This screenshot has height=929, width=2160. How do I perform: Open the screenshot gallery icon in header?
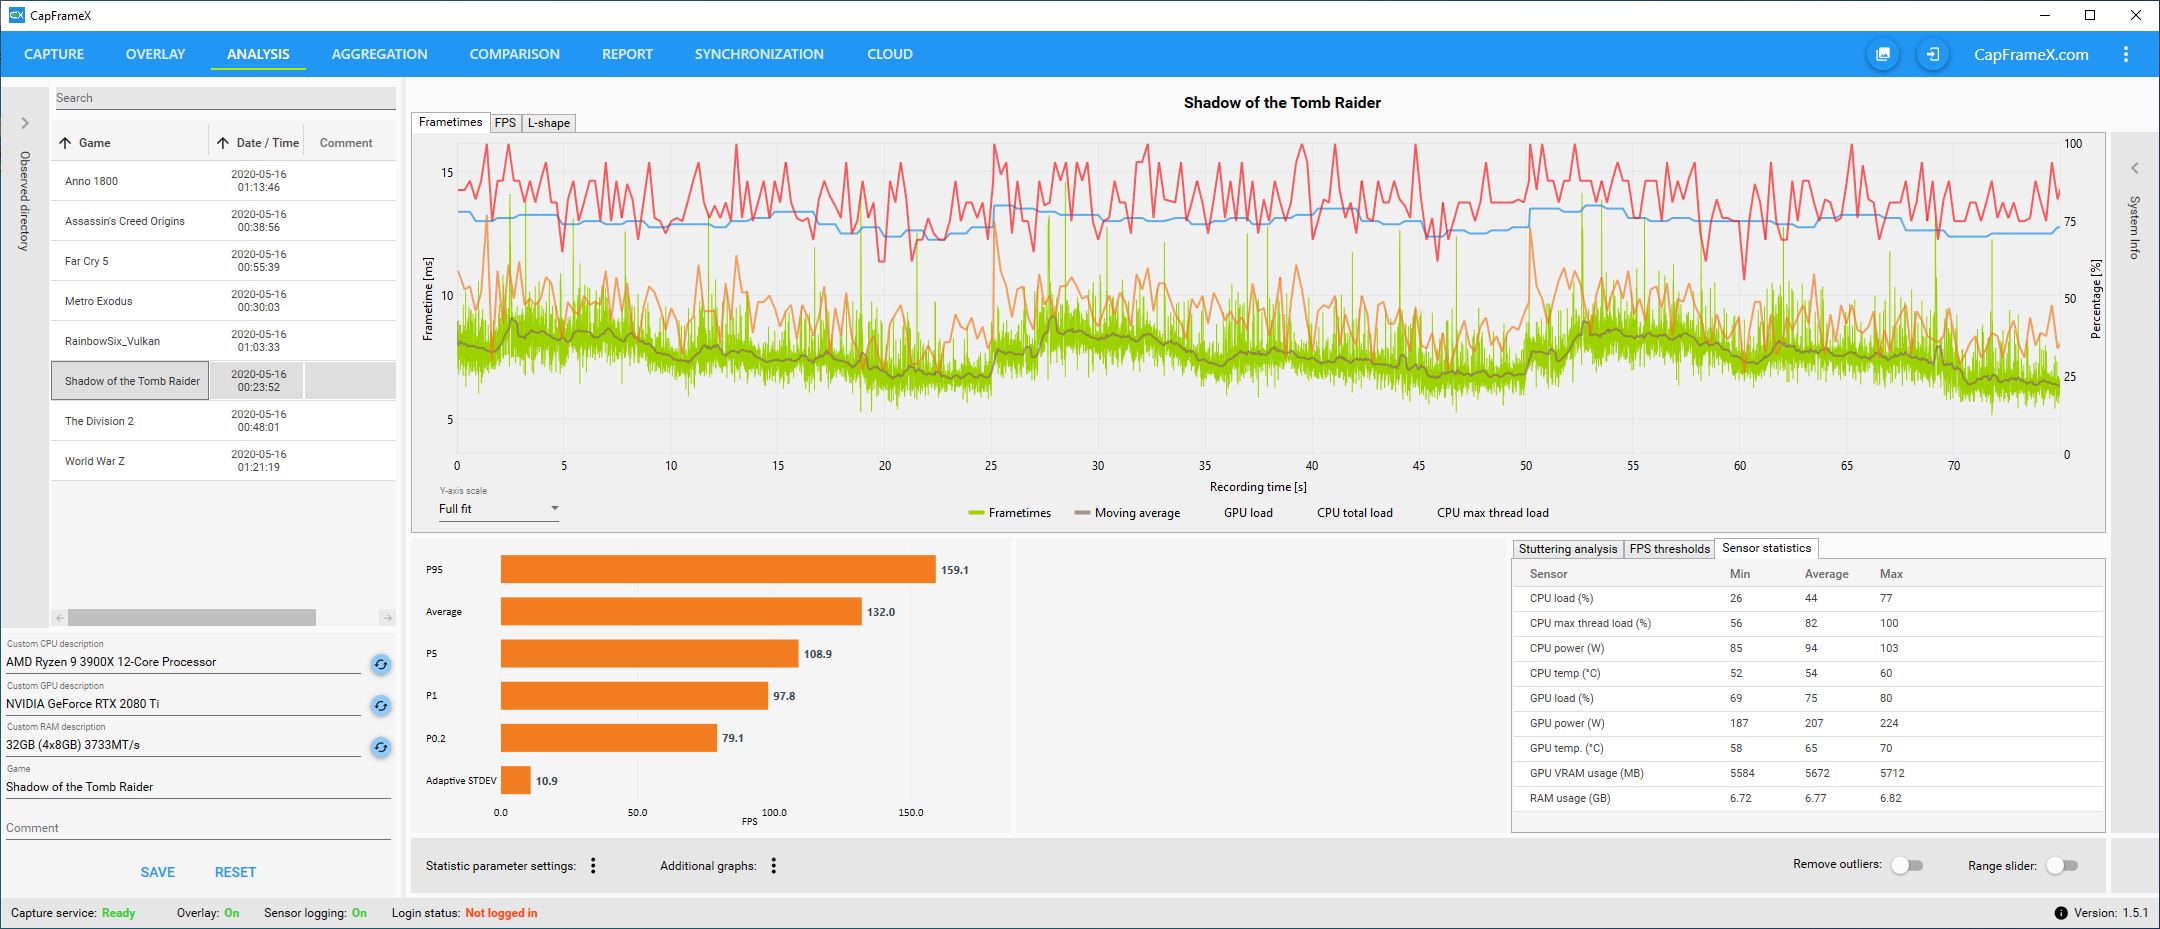pyautogui.click(x=1883, y=55)
